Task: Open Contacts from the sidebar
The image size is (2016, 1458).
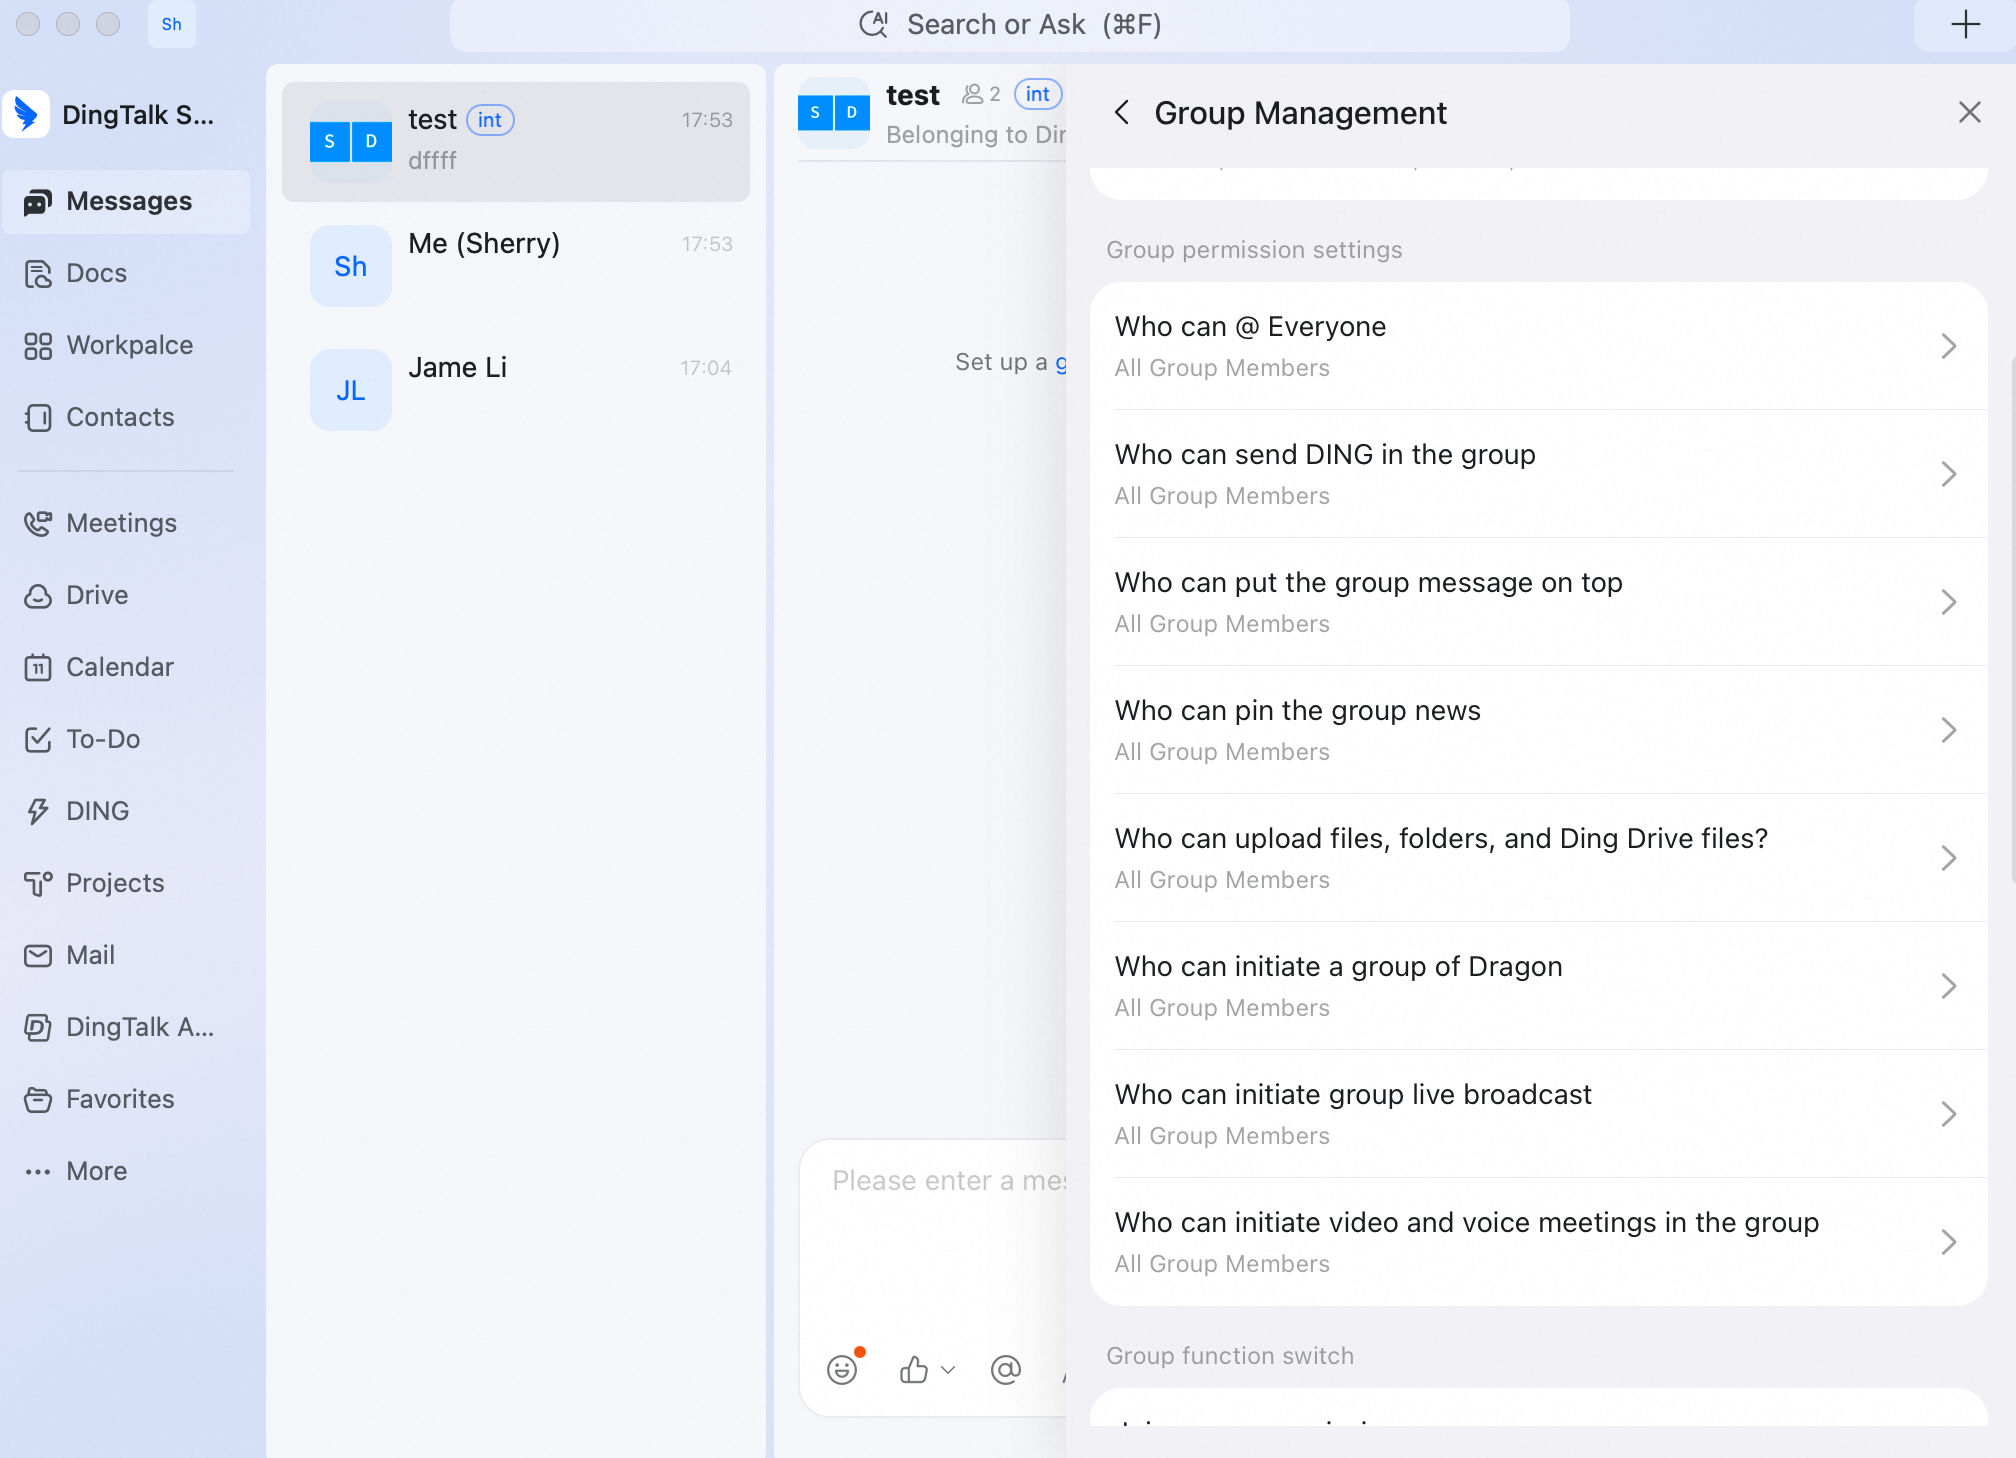Action: click(x=126, y=417)
